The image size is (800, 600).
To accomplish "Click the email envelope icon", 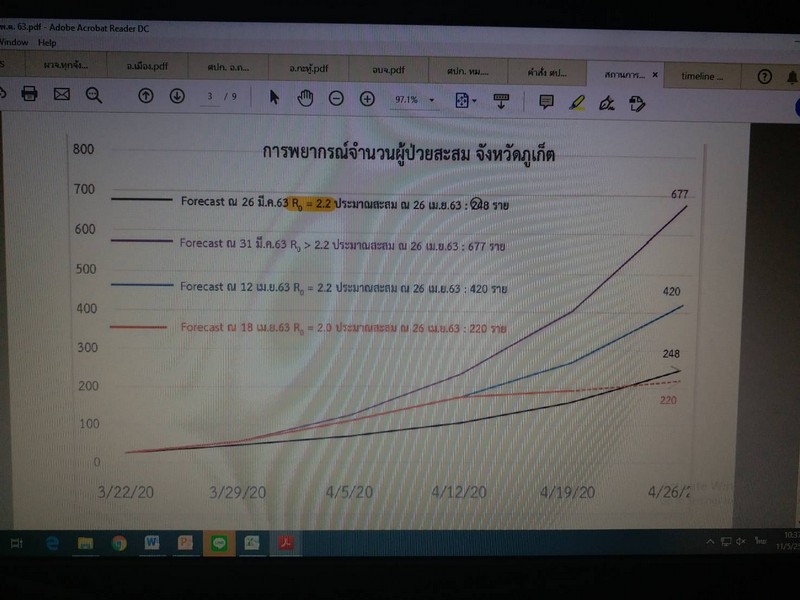I will 62,95.
